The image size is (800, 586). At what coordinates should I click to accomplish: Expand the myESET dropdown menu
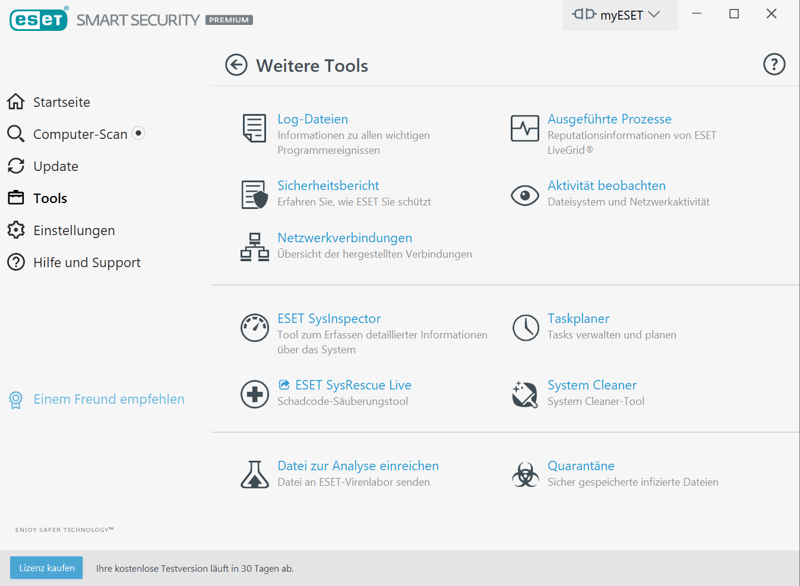coord(619,15)
